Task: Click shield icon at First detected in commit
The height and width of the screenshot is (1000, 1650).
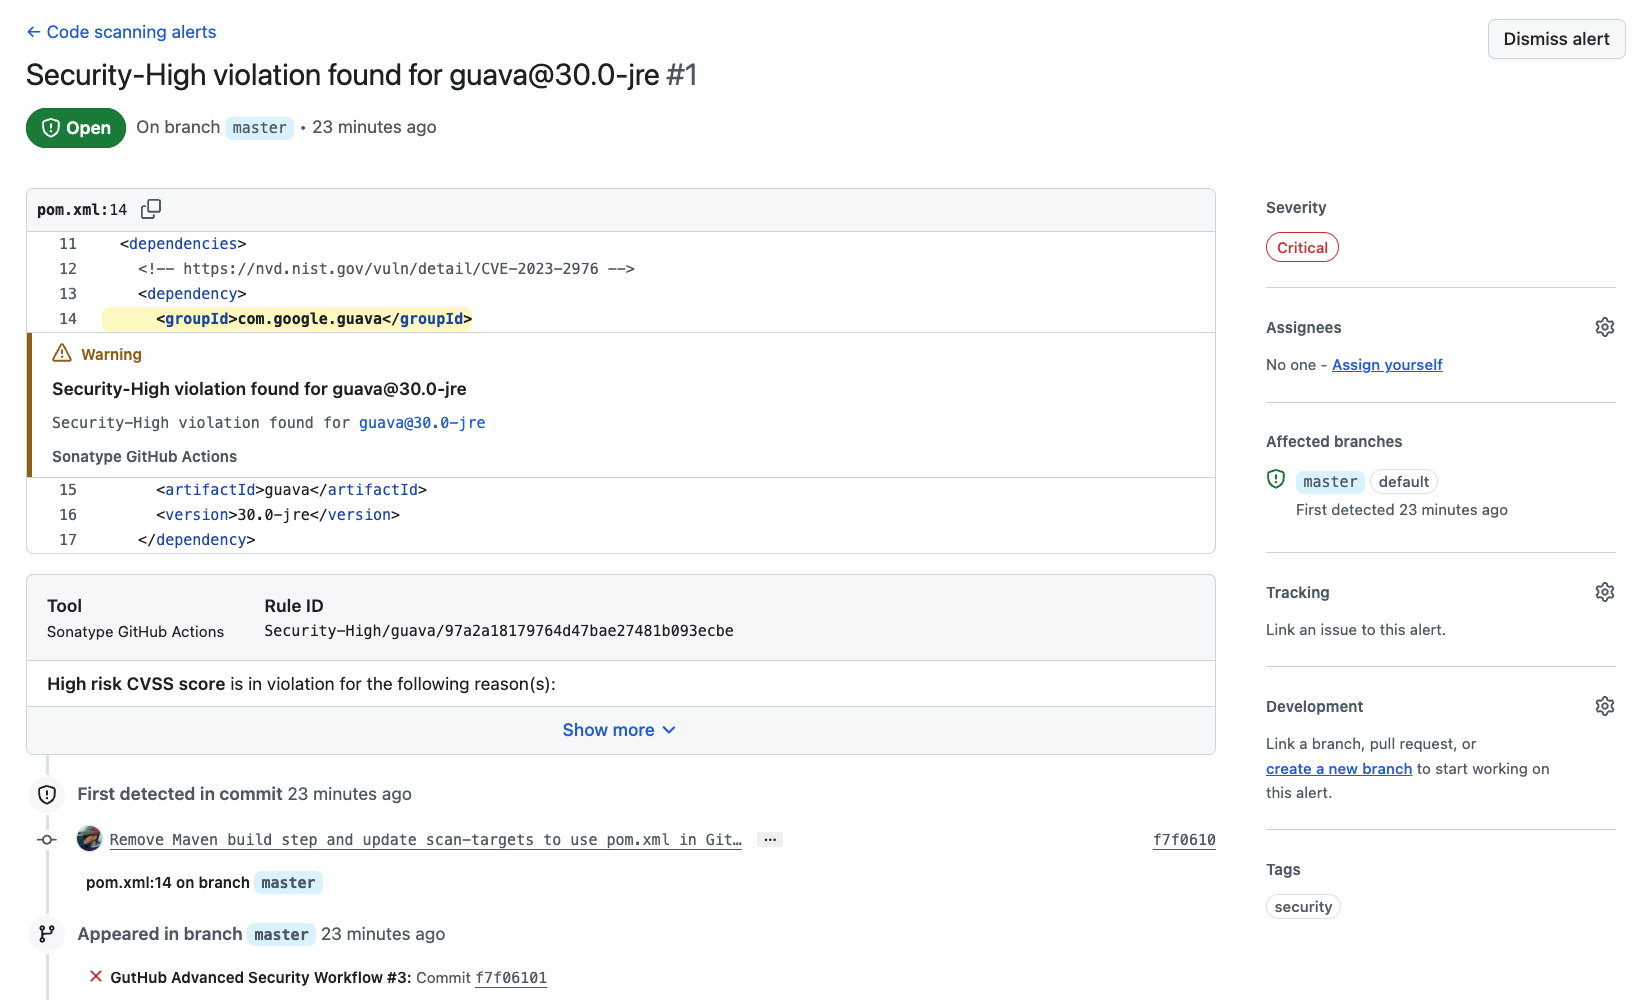Action: click(x=47, y=795)
